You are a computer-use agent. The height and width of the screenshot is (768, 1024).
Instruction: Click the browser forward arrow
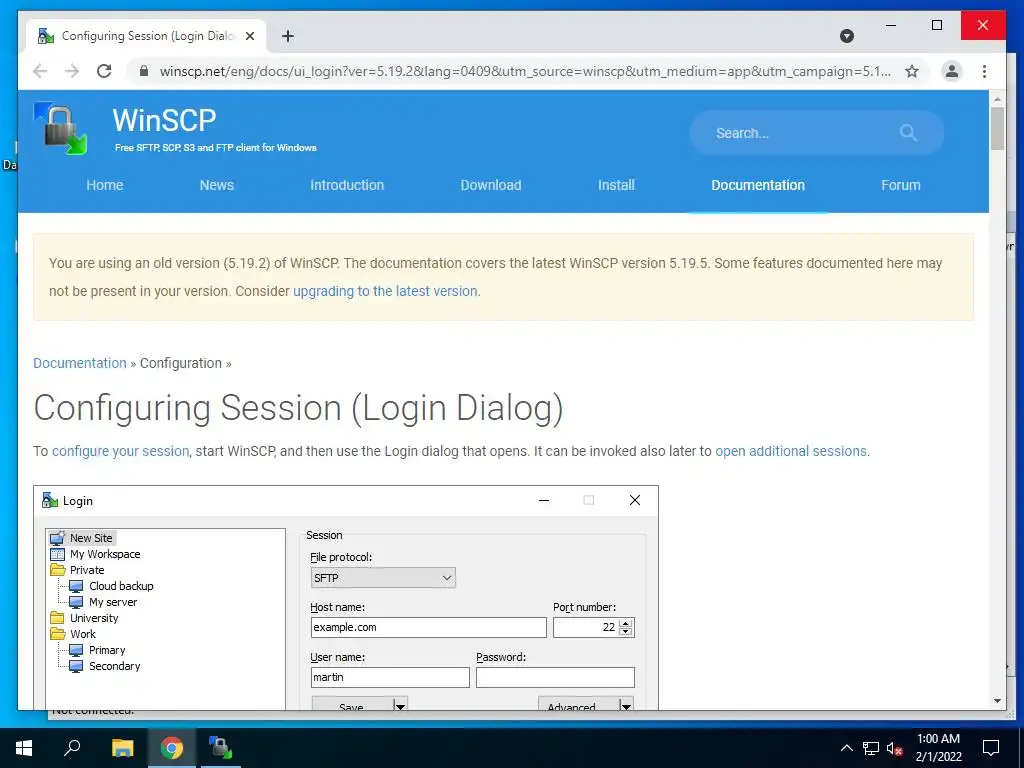click(72, 71)
